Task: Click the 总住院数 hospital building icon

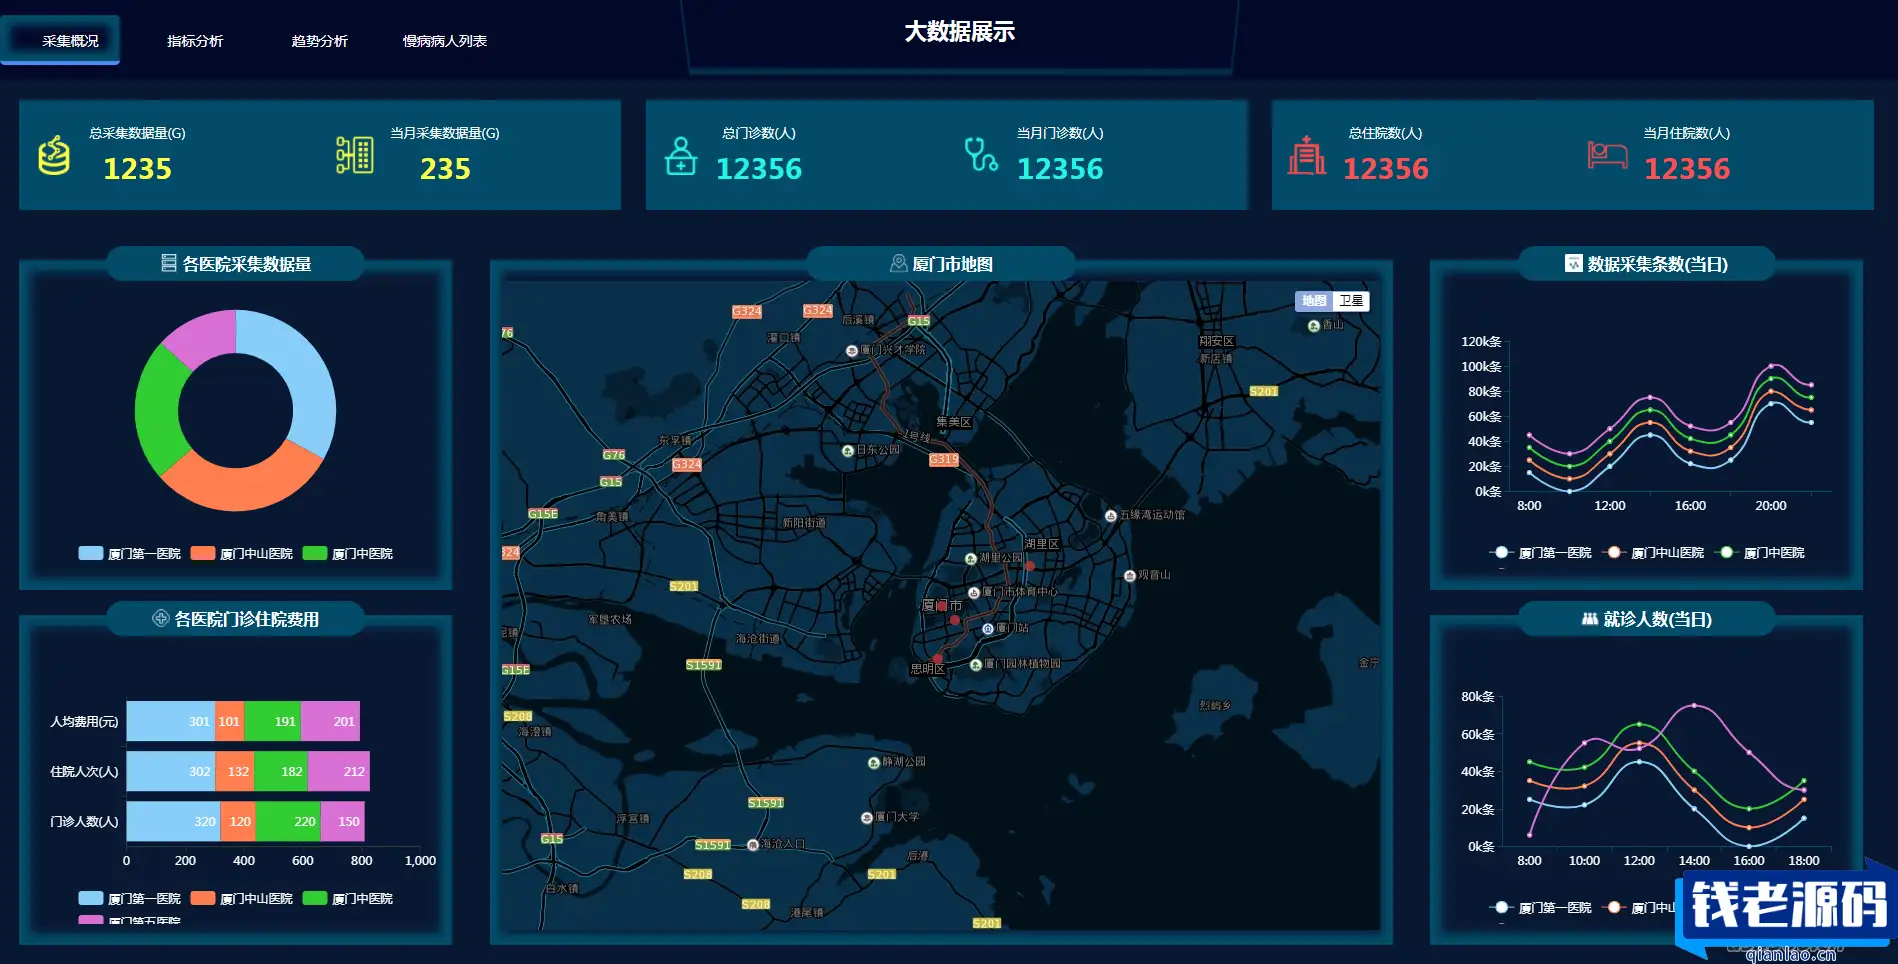Action: point(1307,155)
